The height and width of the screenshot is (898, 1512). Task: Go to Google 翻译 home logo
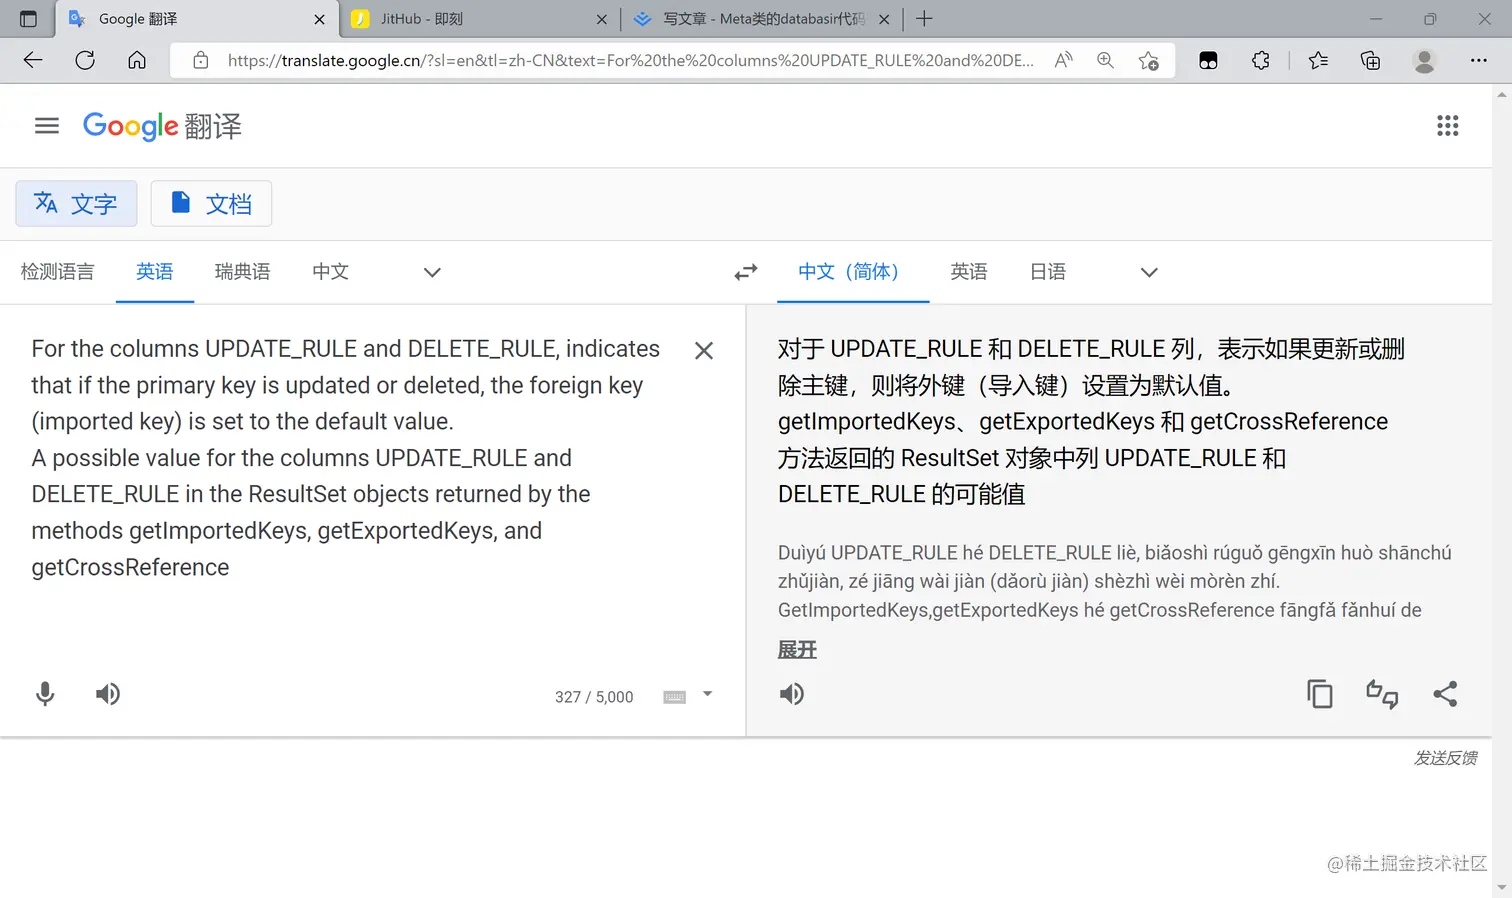162,126
